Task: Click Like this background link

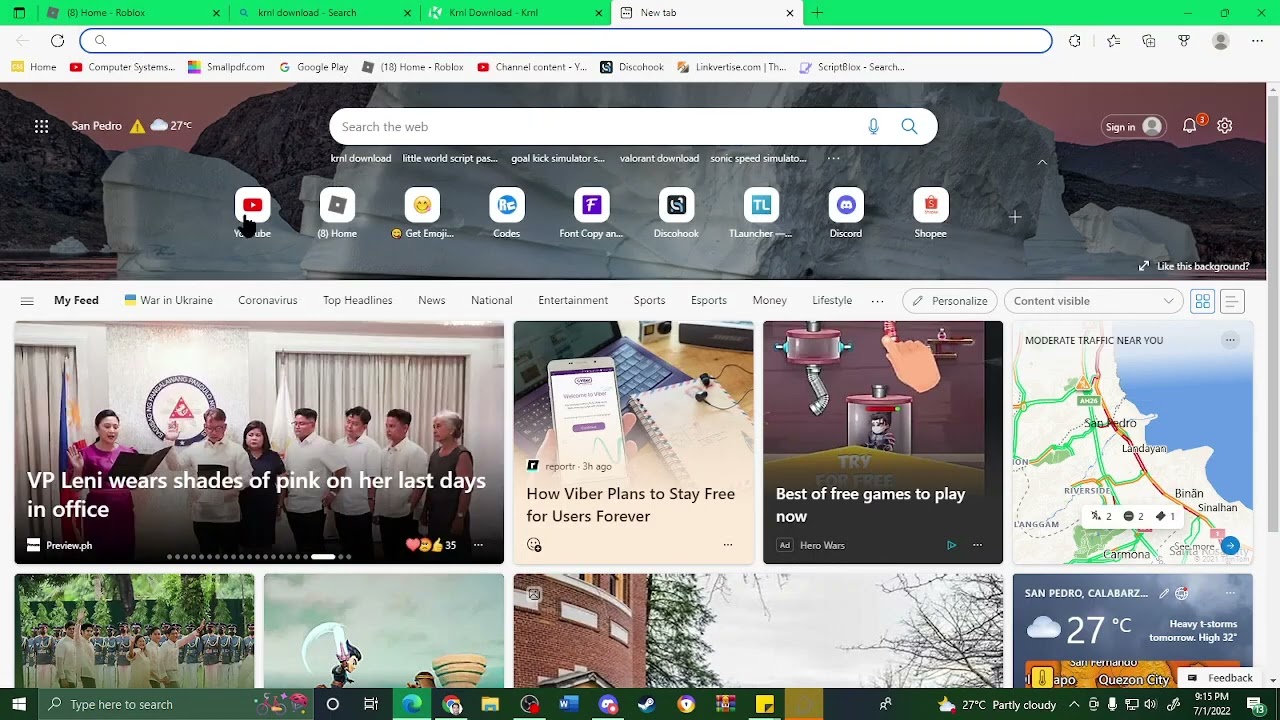Action: coord(1194,266)
